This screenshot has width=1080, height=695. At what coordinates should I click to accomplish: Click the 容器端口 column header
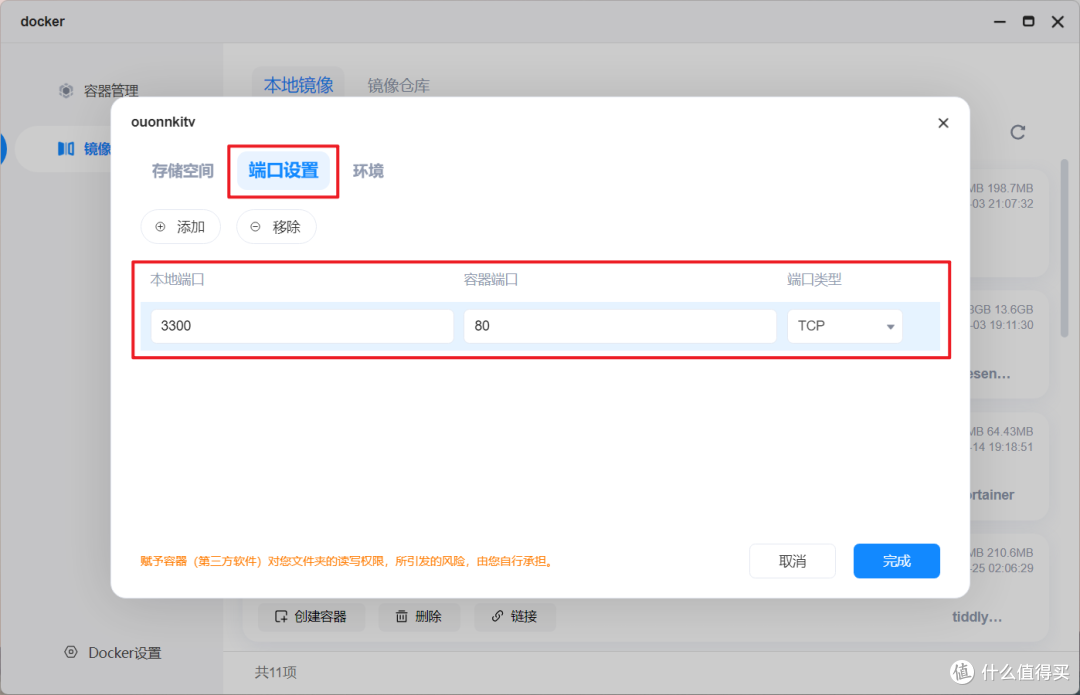pos(490,280)
